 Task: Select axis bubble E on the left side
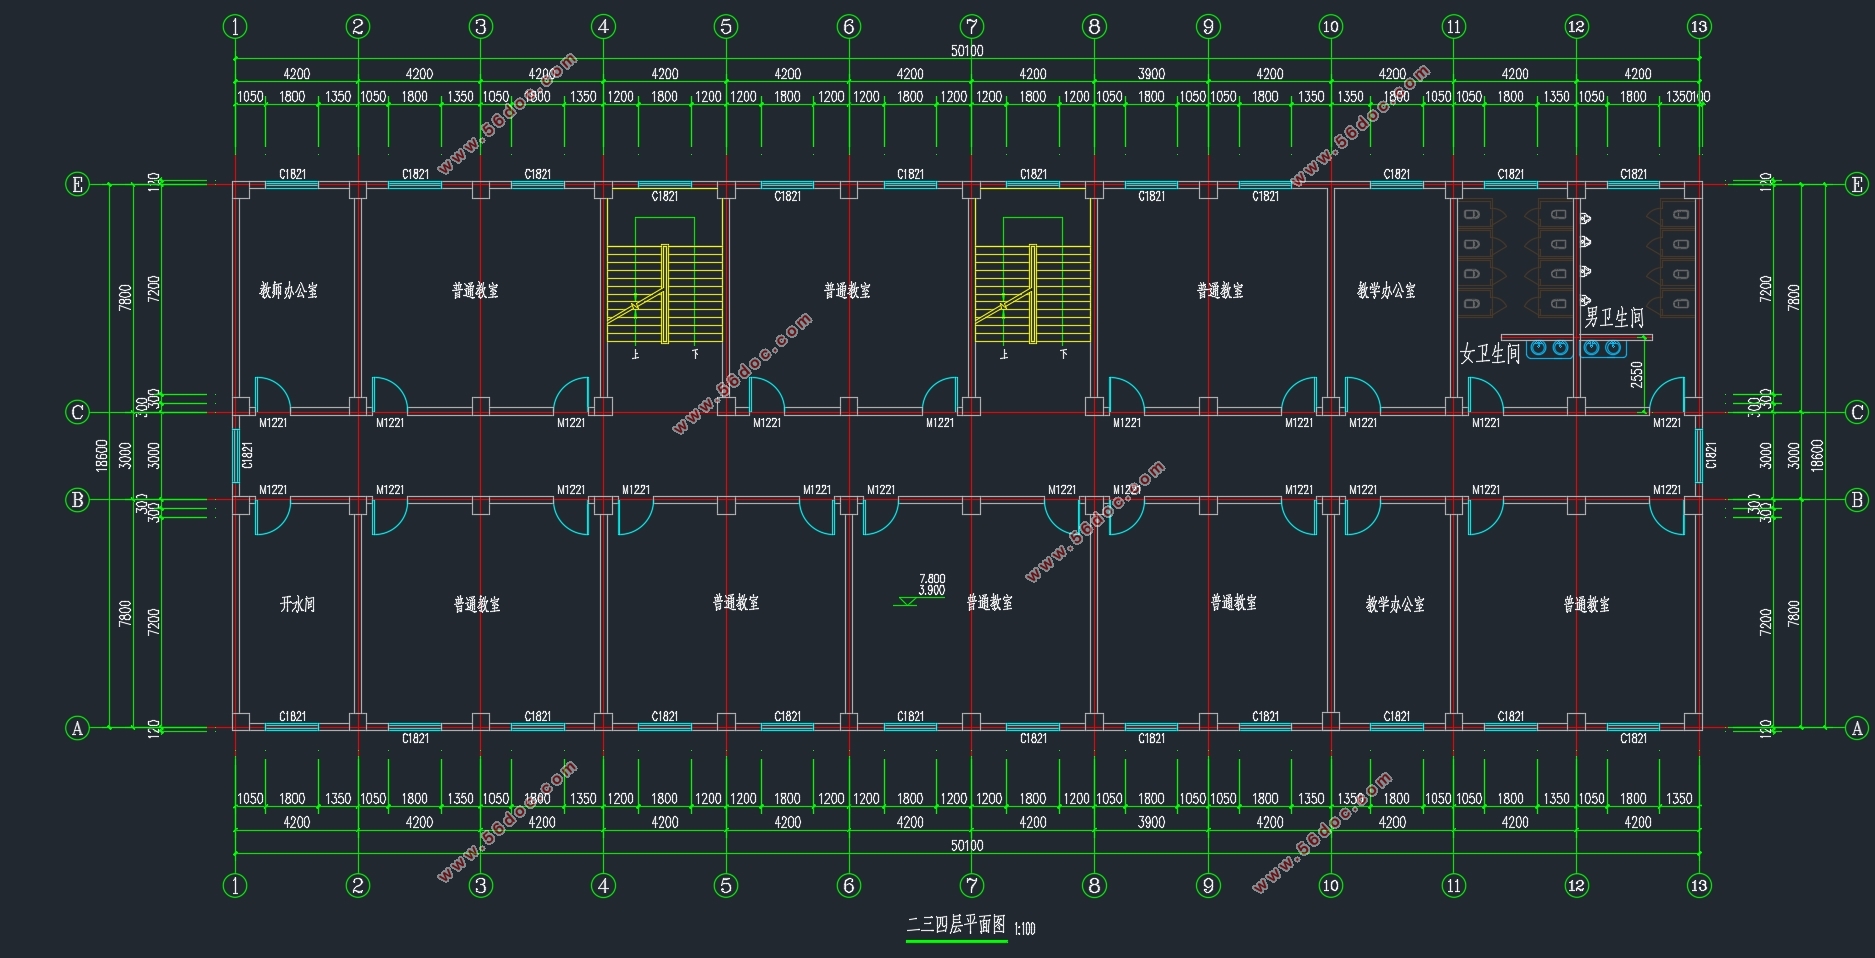coord(77,184)
